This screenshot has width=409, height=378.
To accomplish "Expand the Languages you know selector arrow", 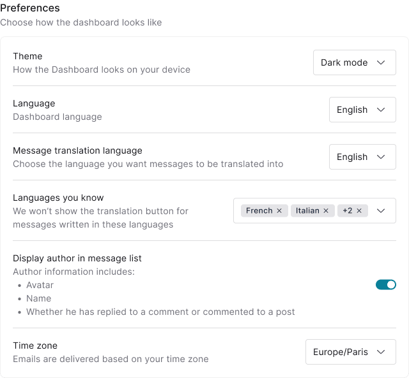I will (381, 211).
